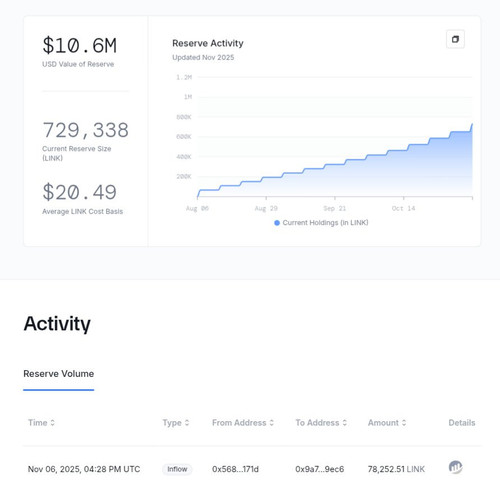
Task: Click the expand chart icon button
Action: coord(455,39)
